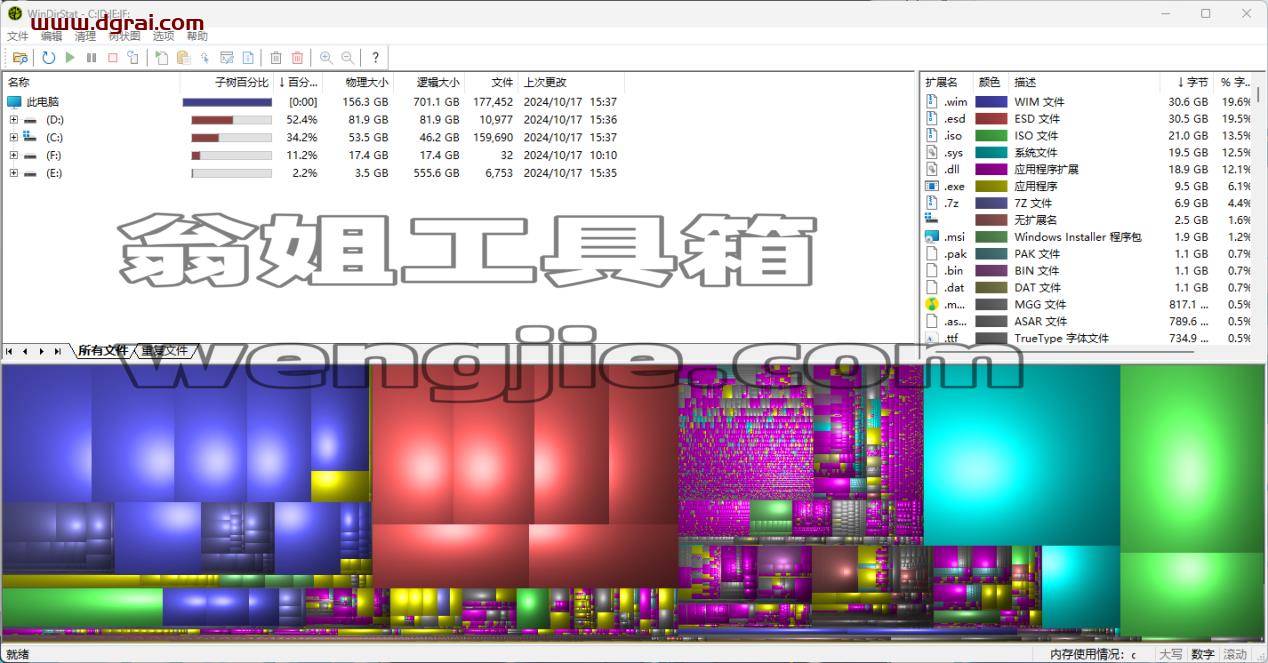Click the copy path clipboard icon
The image size is (1268, 663).
click(x=162, y=58)
